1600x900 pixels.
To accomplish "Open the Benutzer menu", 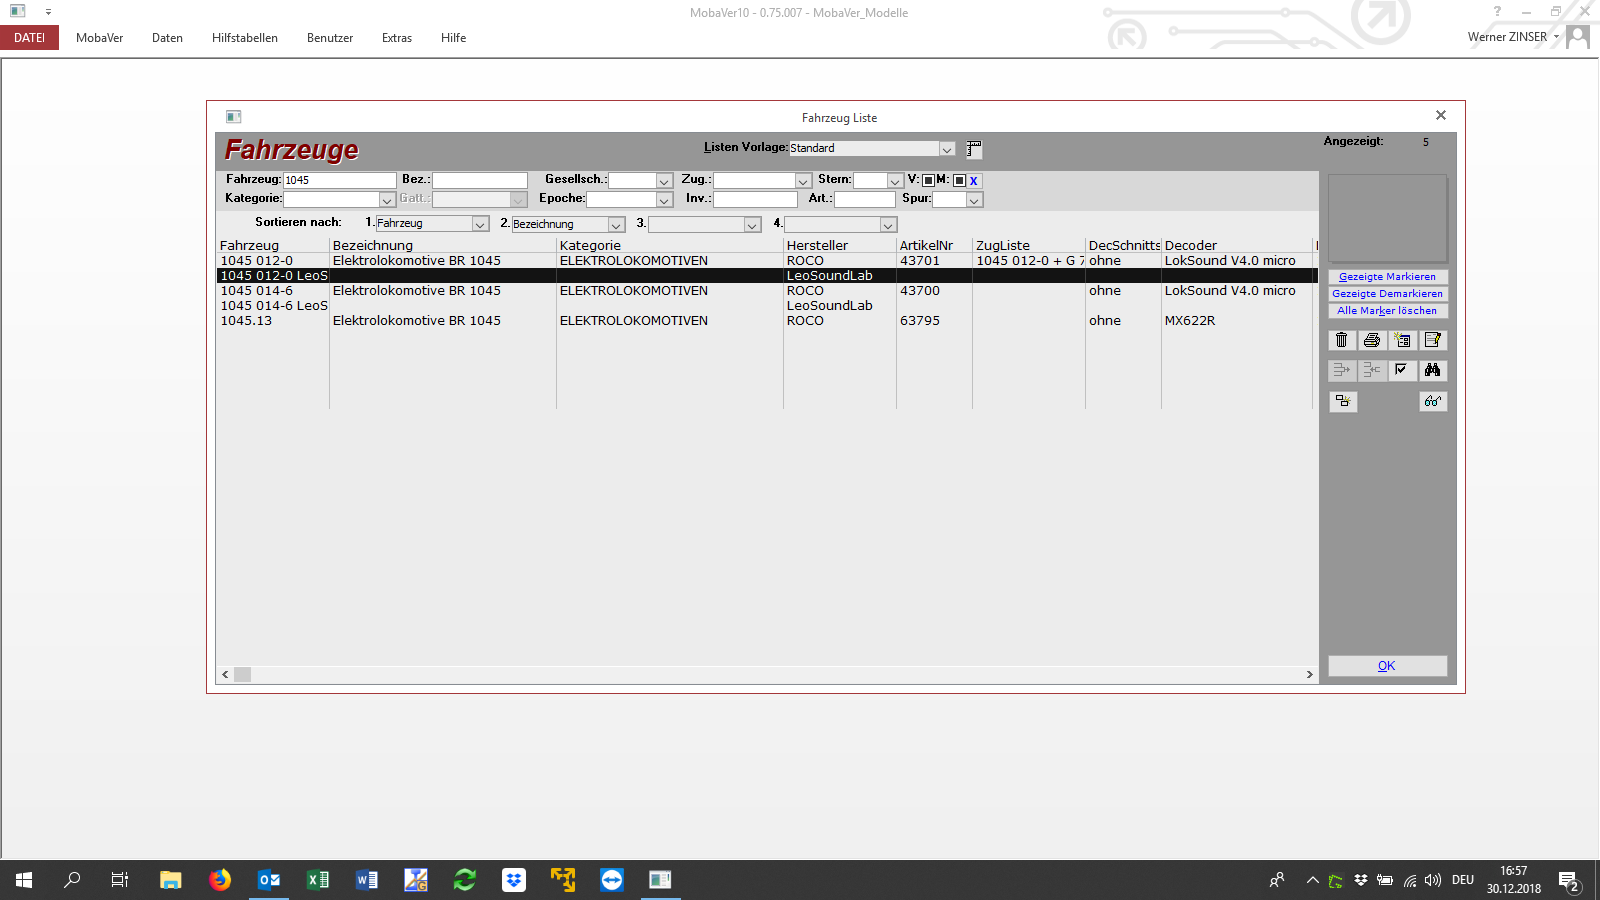I will pos(330,38).
